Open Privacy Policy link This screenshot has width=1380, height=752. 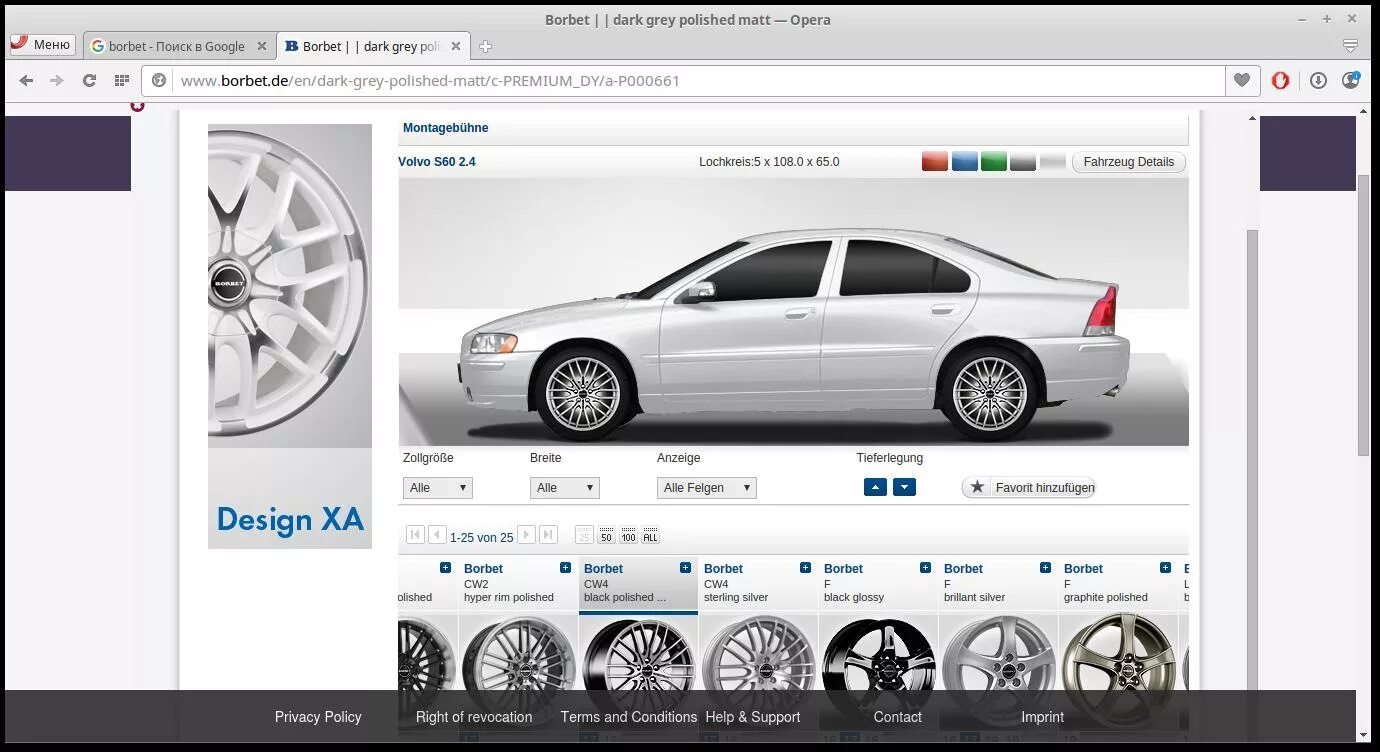[318, 717]
